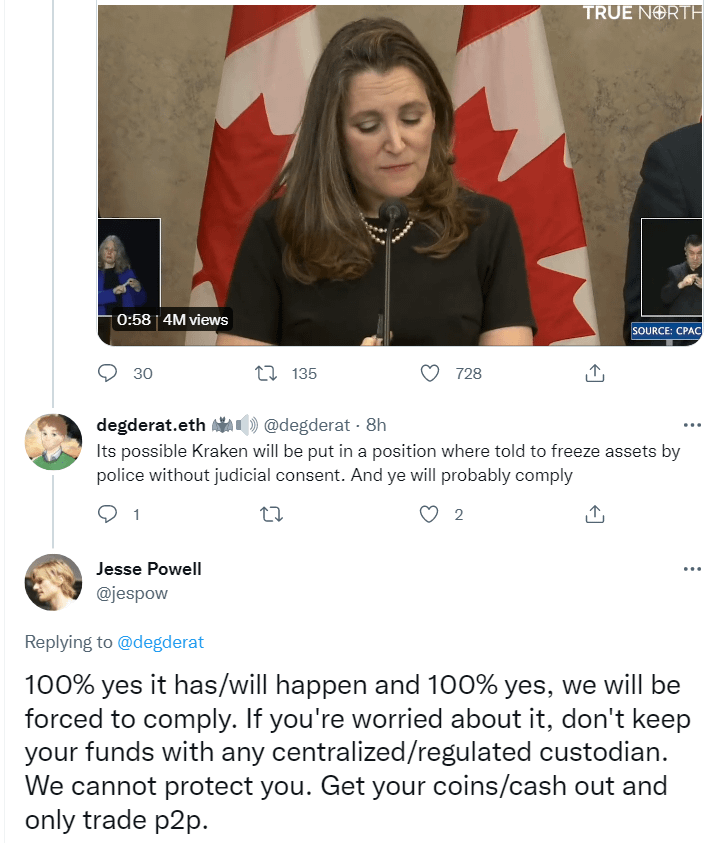The width and height of the screenshot is (711, 843).
Task: Share degderat.eth's tweet
Action: click(x=594, y=515)
